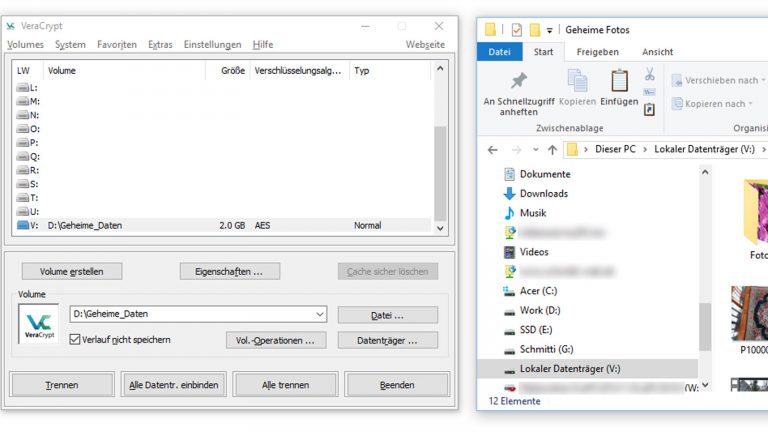The height and width of the screenshot is (432, 768).
Task: Click 'Volume erstellen' button
Action: click(x=72, y=271)
